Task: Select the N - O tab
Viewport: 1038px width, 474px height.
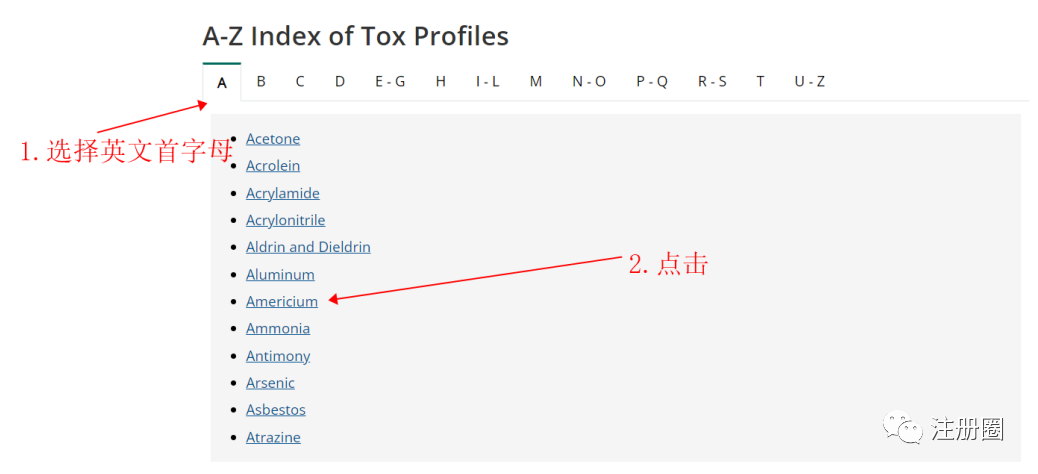Action: 589,81
